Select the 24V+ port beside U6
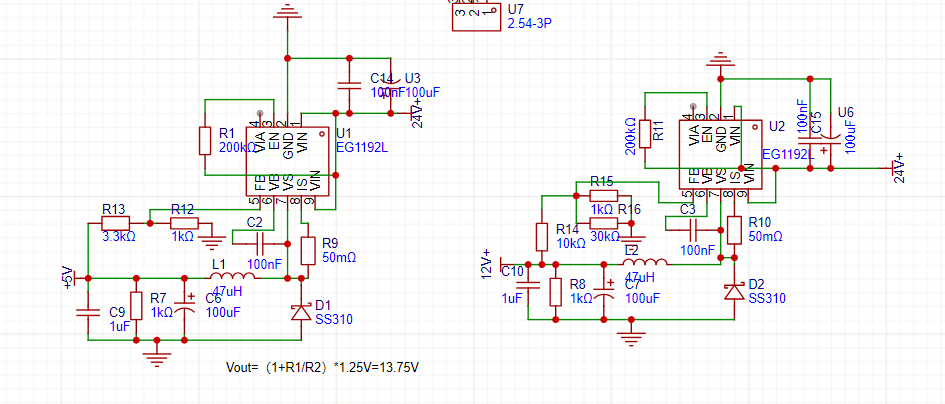945x404 pixels. click(898, 166)
